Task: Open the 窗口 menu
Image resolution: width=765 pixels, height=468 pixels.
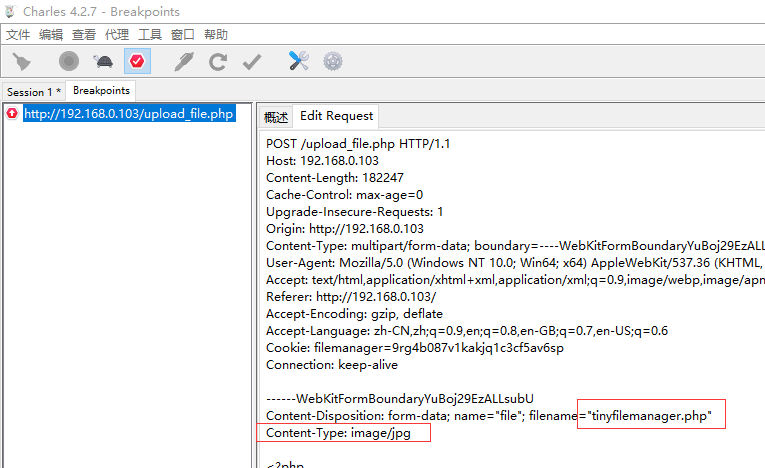Action: pyautogui.click(x=183, y=35)
